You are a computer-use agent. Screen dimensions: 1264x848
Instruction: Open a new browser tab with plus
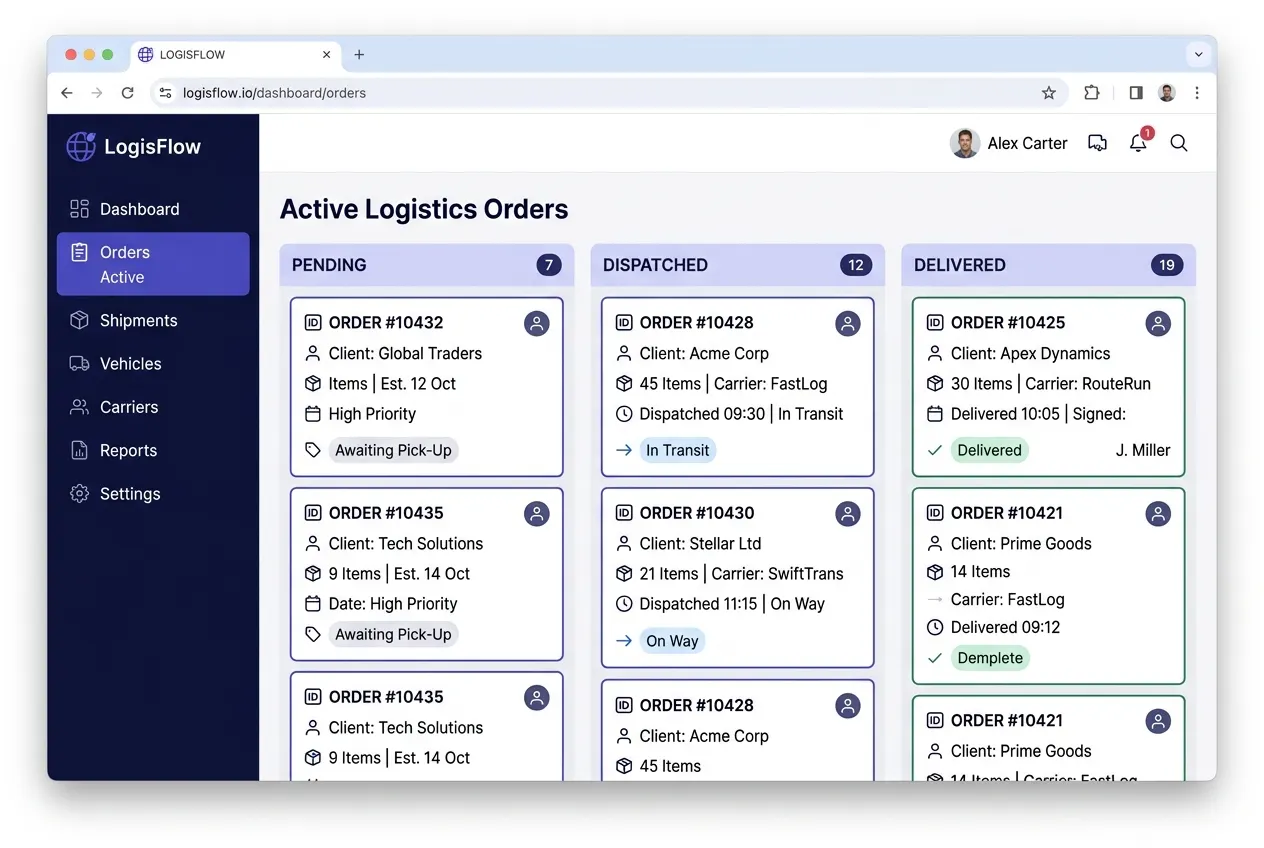point(359,55)
